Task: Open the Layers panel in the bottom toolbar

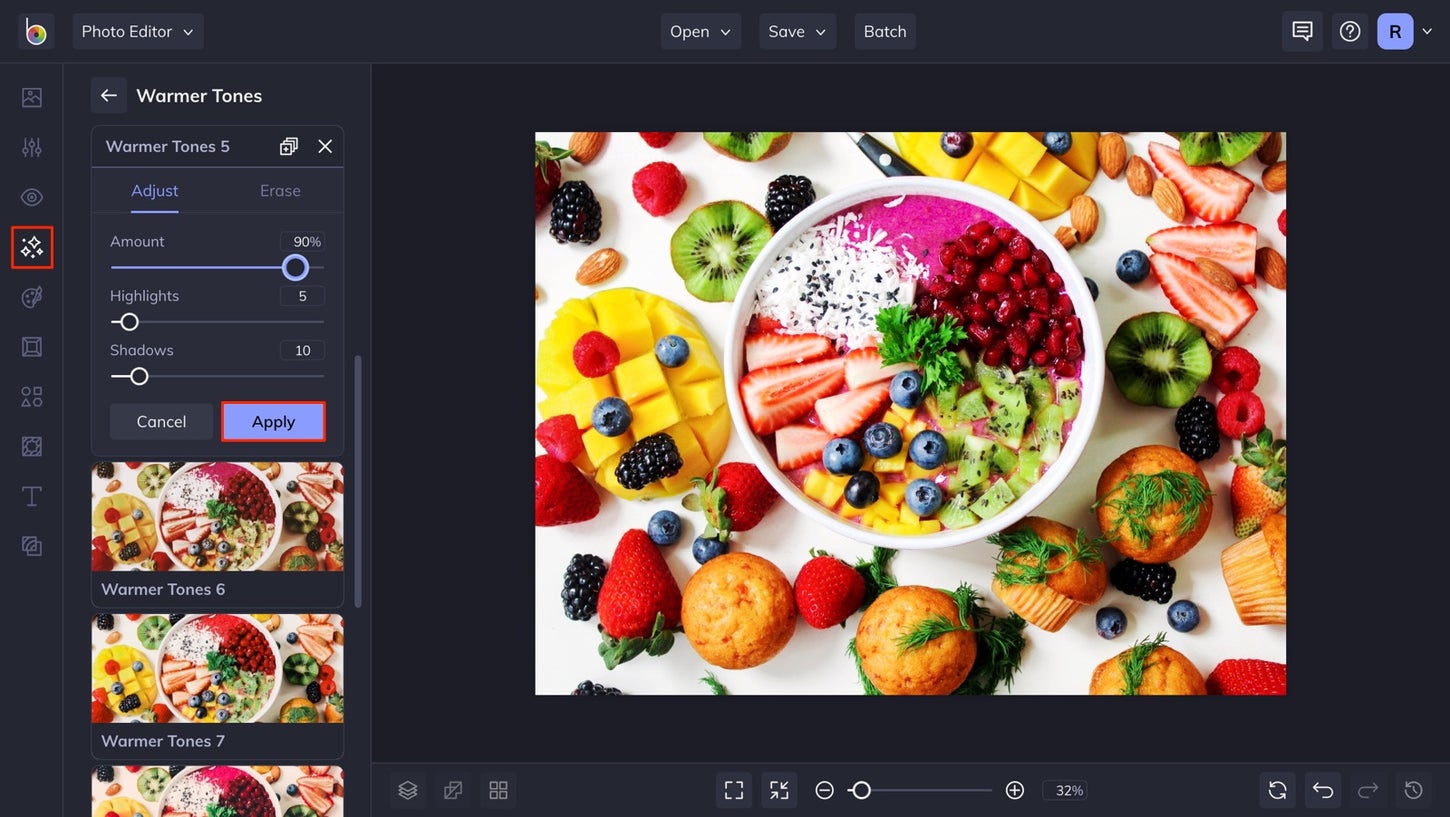Action: (407, 789)
